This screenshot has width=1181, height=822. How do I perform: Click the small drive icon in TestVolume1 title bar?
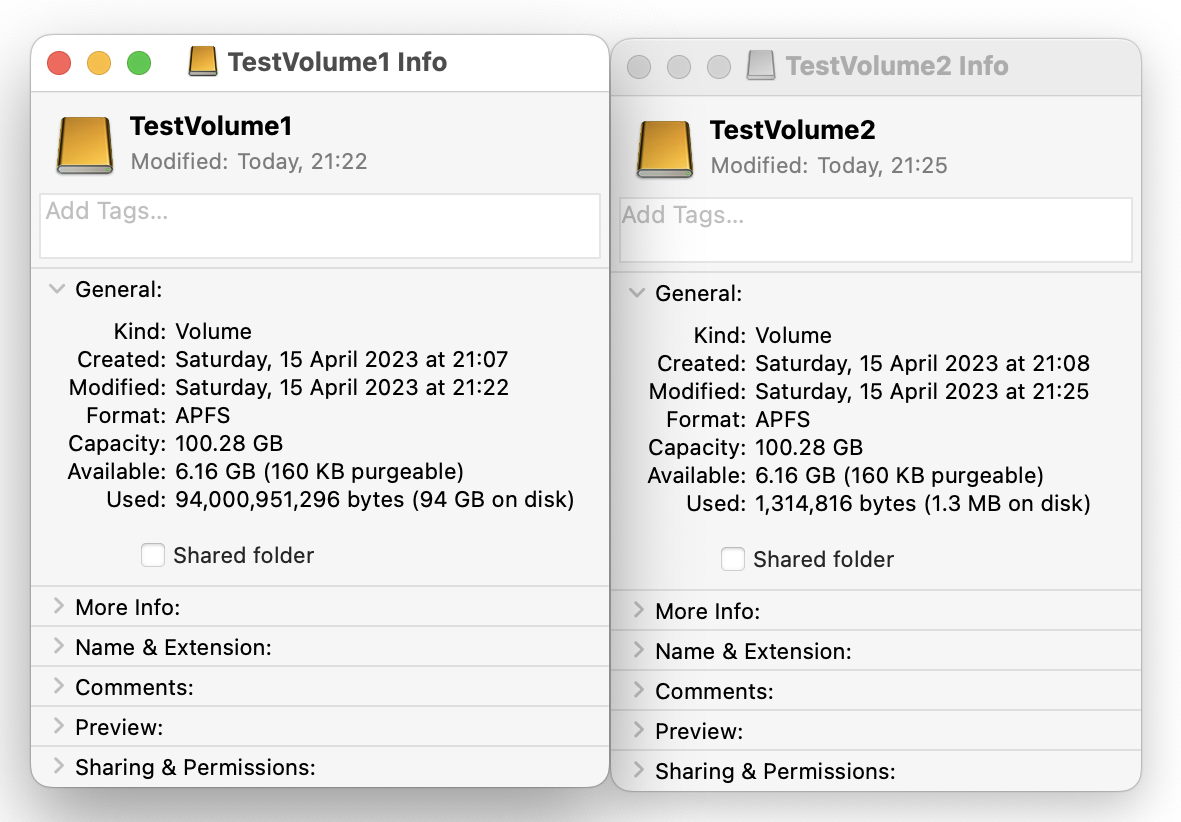203,61
